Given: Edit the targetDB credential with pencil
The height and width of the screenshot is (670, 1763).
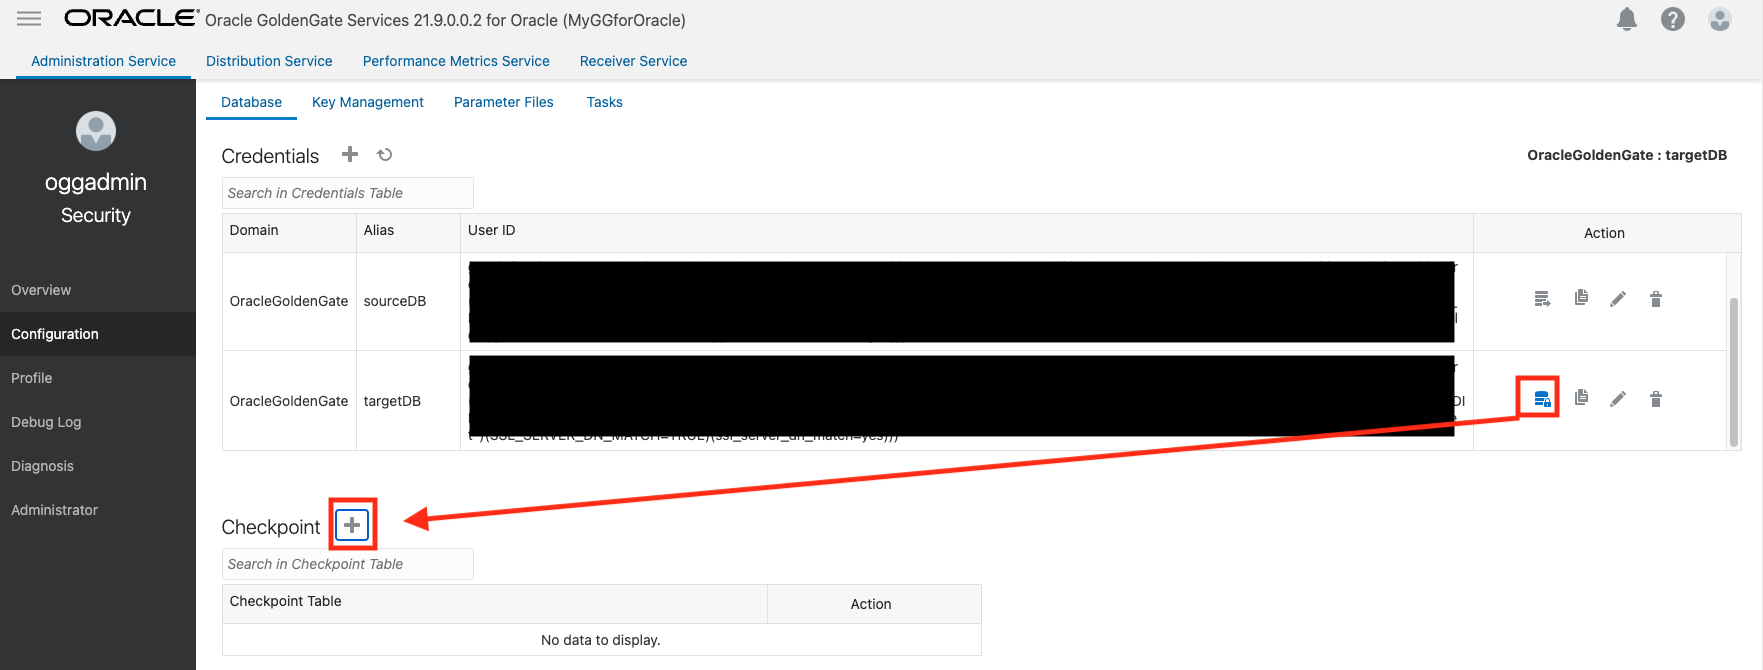Looking at the screenshot, I should tap(1618, 399).
